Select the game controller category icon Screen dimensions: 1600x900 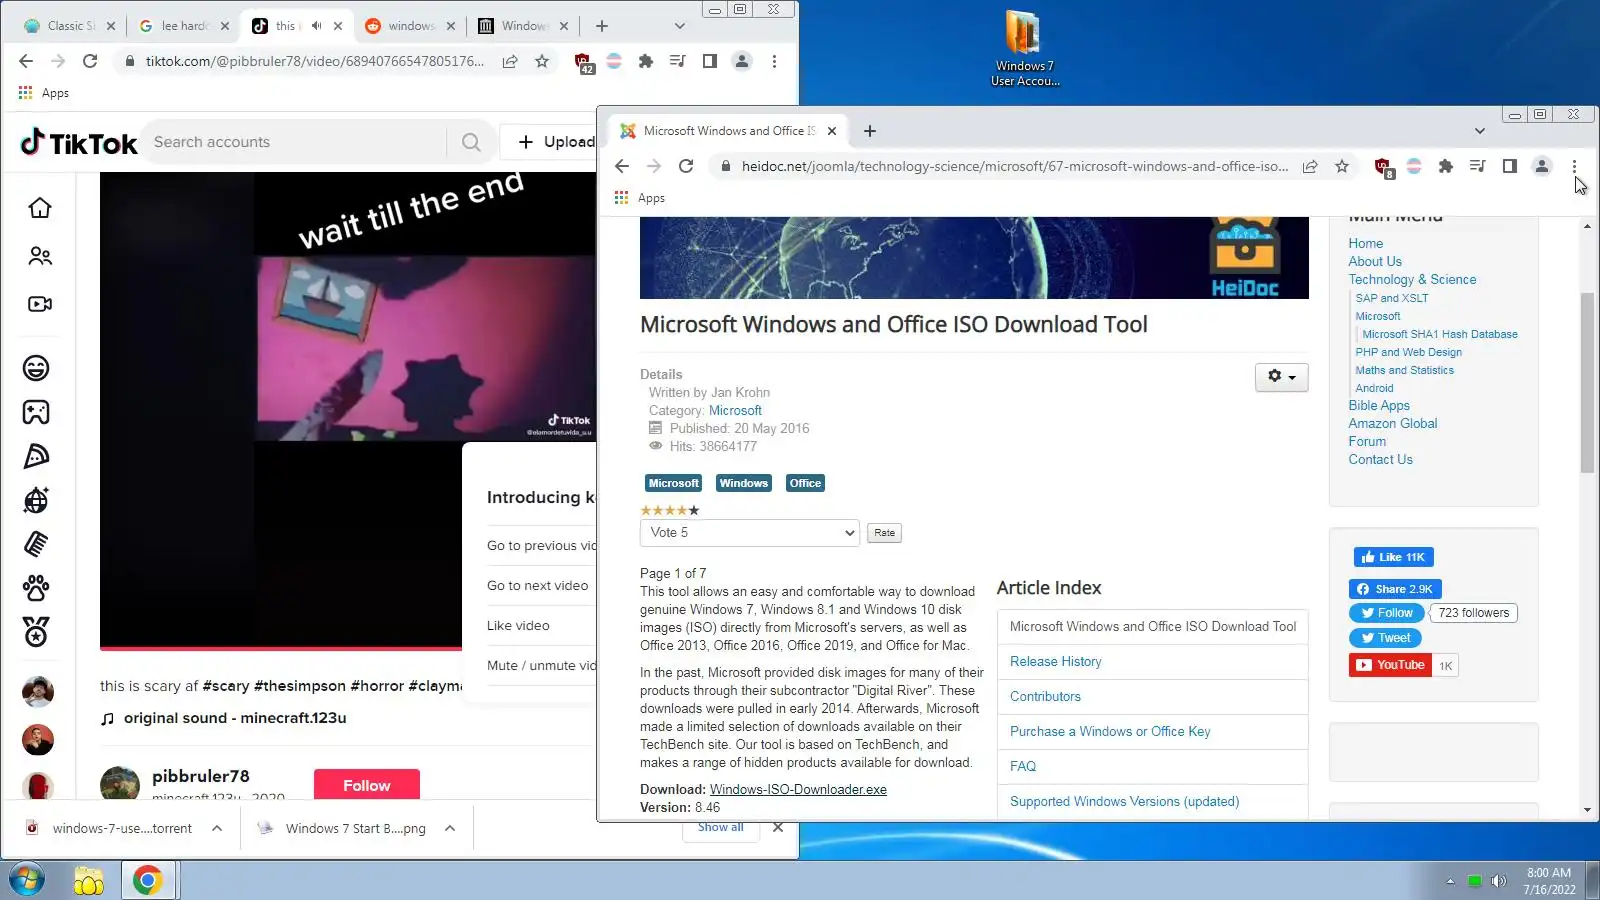[x=36, y=412]
